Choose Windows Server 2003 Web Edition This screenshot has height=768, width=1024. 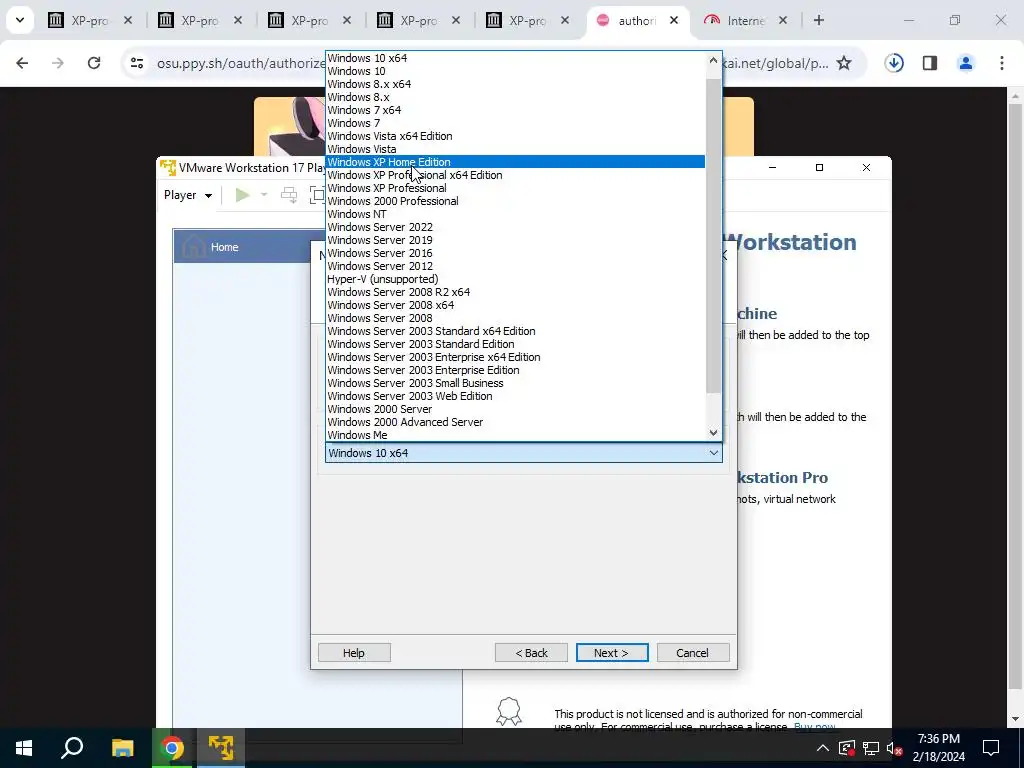(x=515, y=396)
